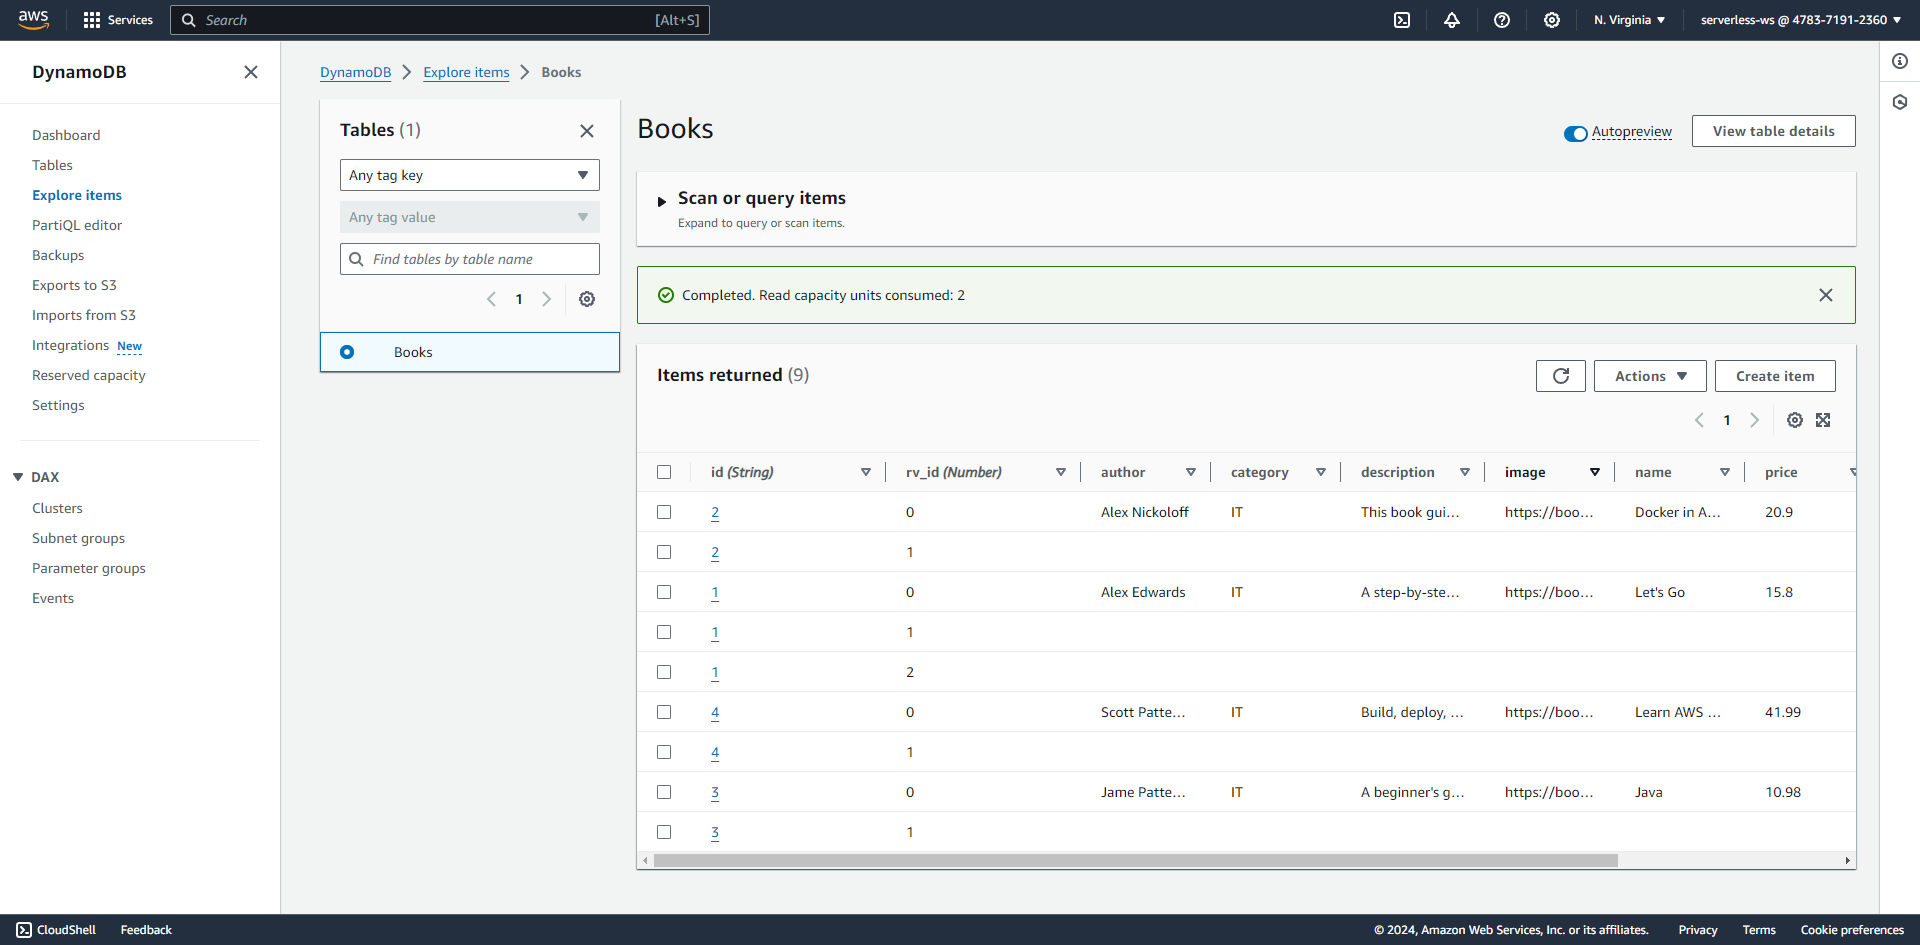Click Feedback in the footer

[146, 930]
